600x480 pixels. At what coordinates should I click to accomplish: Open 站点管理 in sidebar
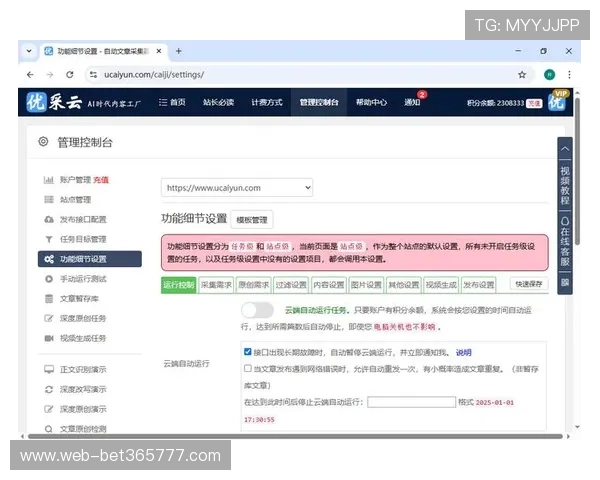tap(75, 200)
